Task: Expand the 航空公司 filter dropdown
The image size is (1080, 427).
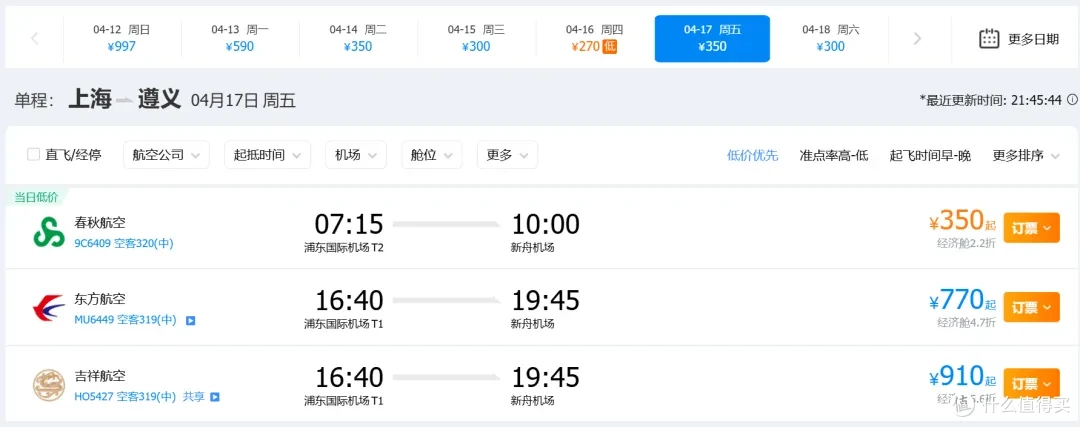Action: [x=166, y=155]
